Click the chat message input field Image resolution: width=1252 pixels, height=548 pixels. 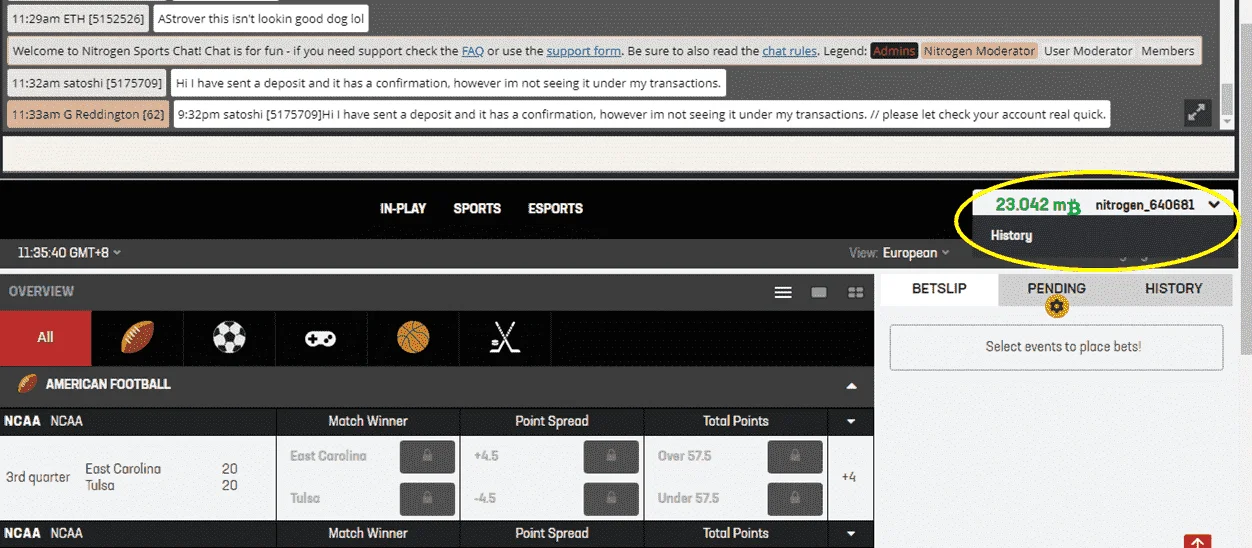[617, 152]
